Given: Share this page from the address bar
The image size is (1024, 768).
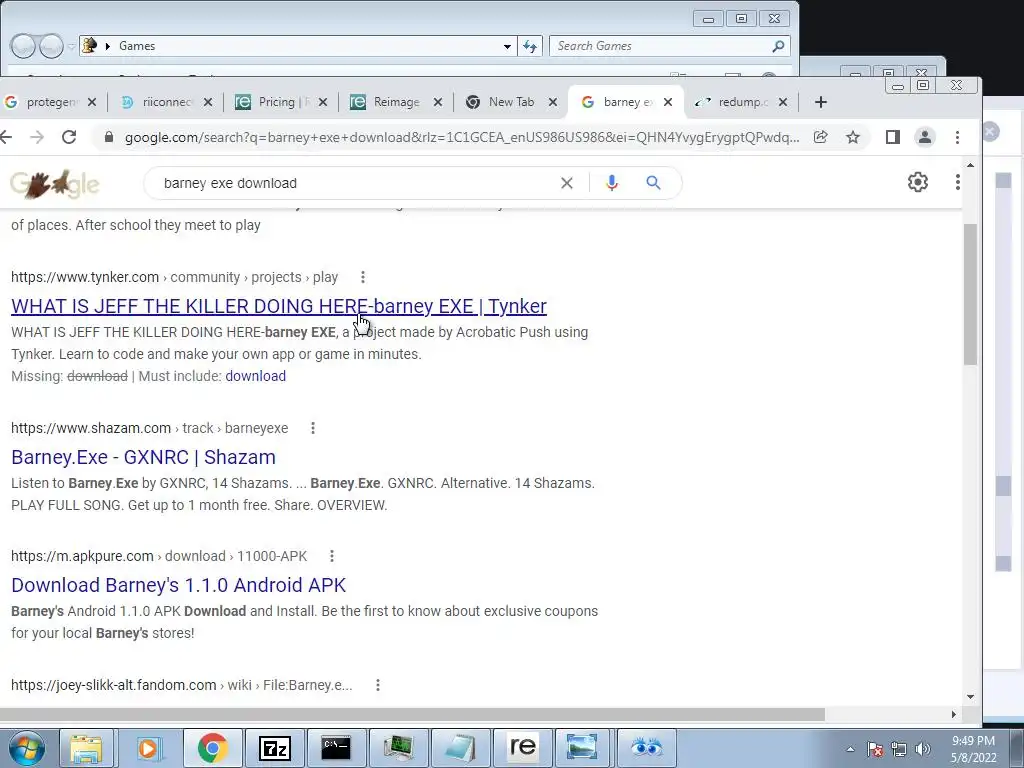Looking at the screenshot, I should 821,137.
